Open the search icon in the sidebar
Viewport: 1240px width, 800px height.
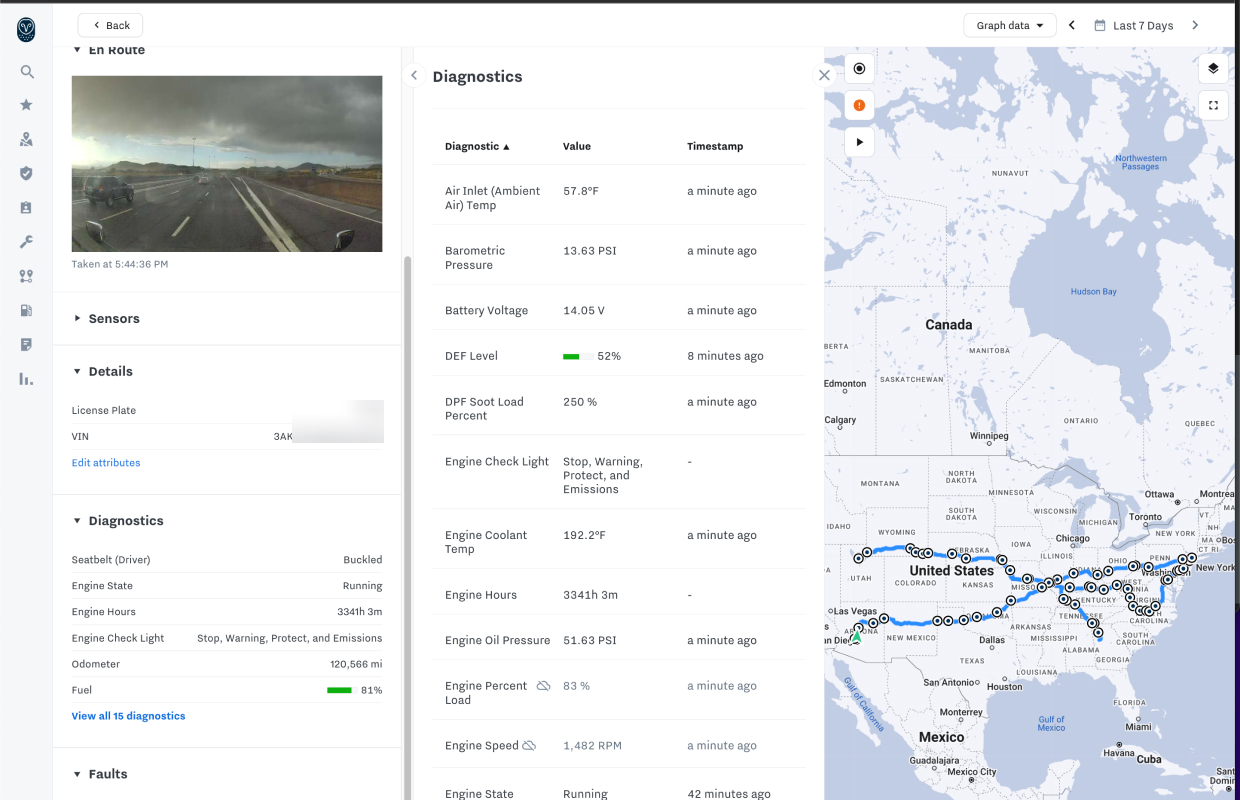click(x=27, y=72)
